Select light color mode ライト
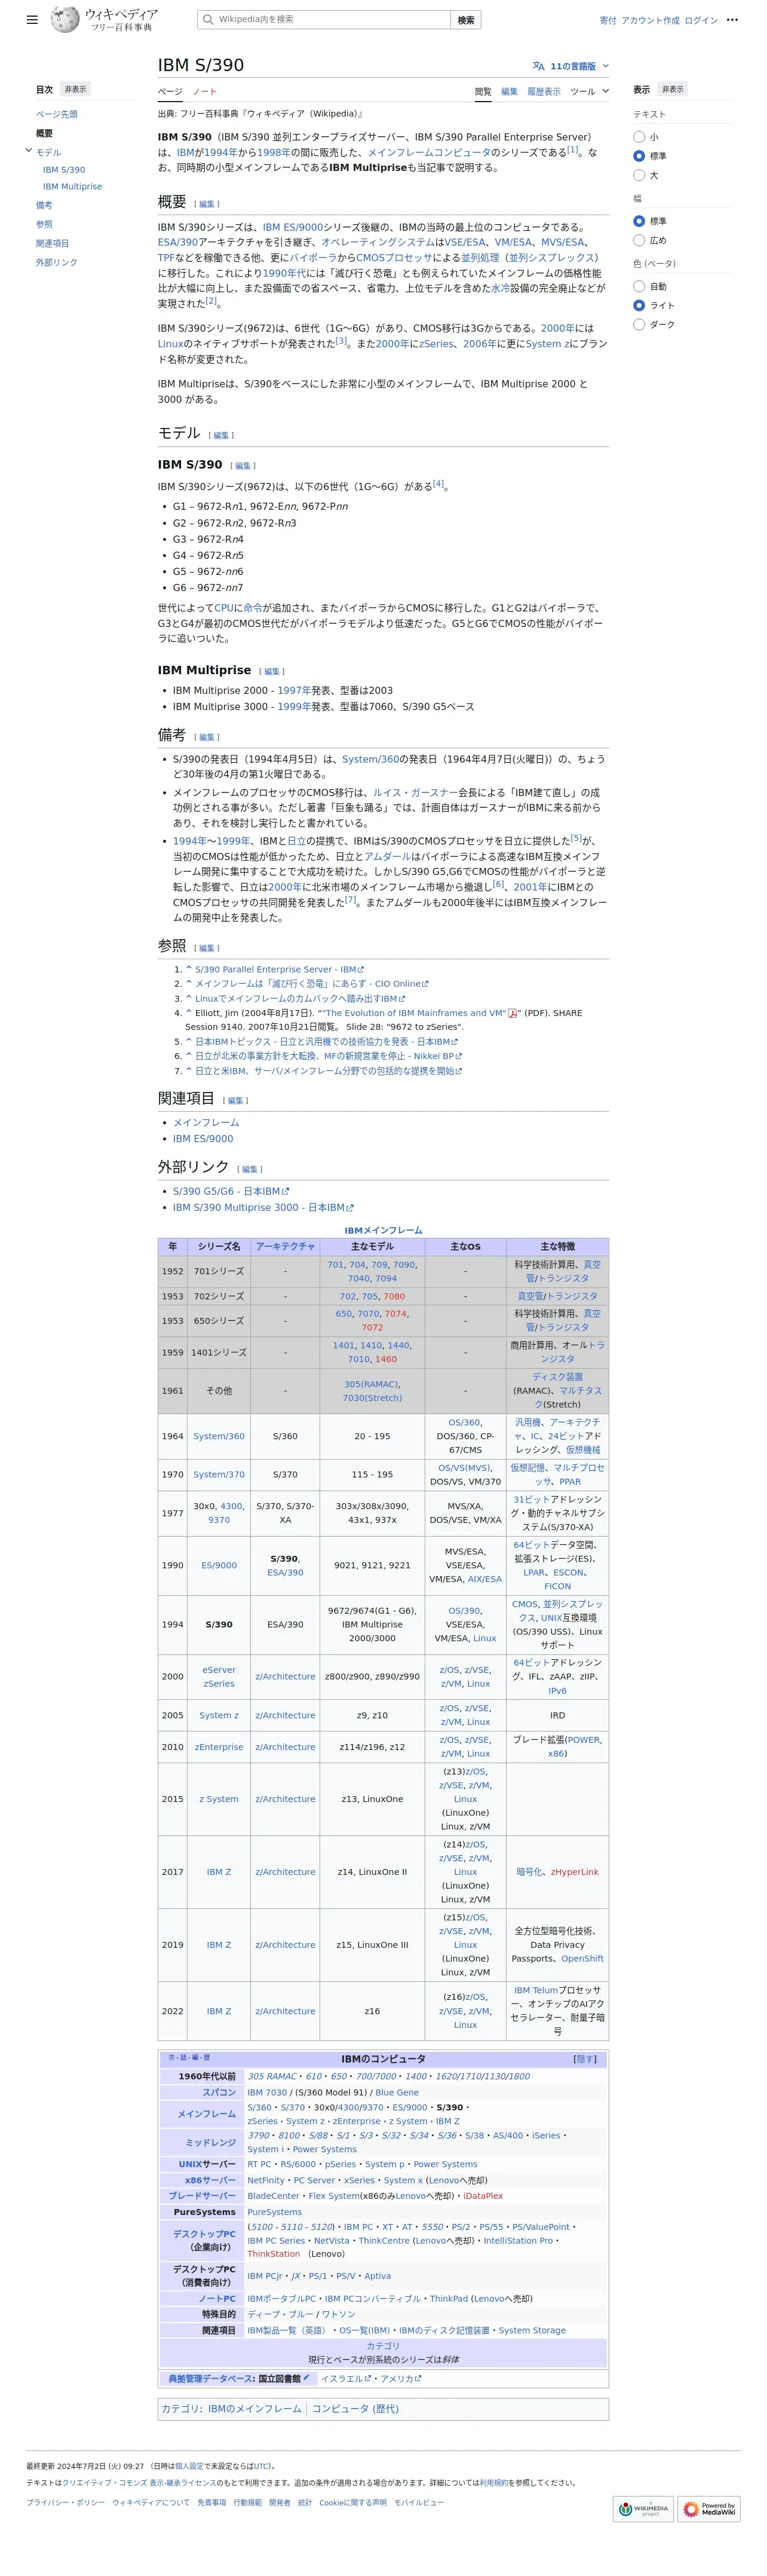The image size is (767, 2576). 639,305
